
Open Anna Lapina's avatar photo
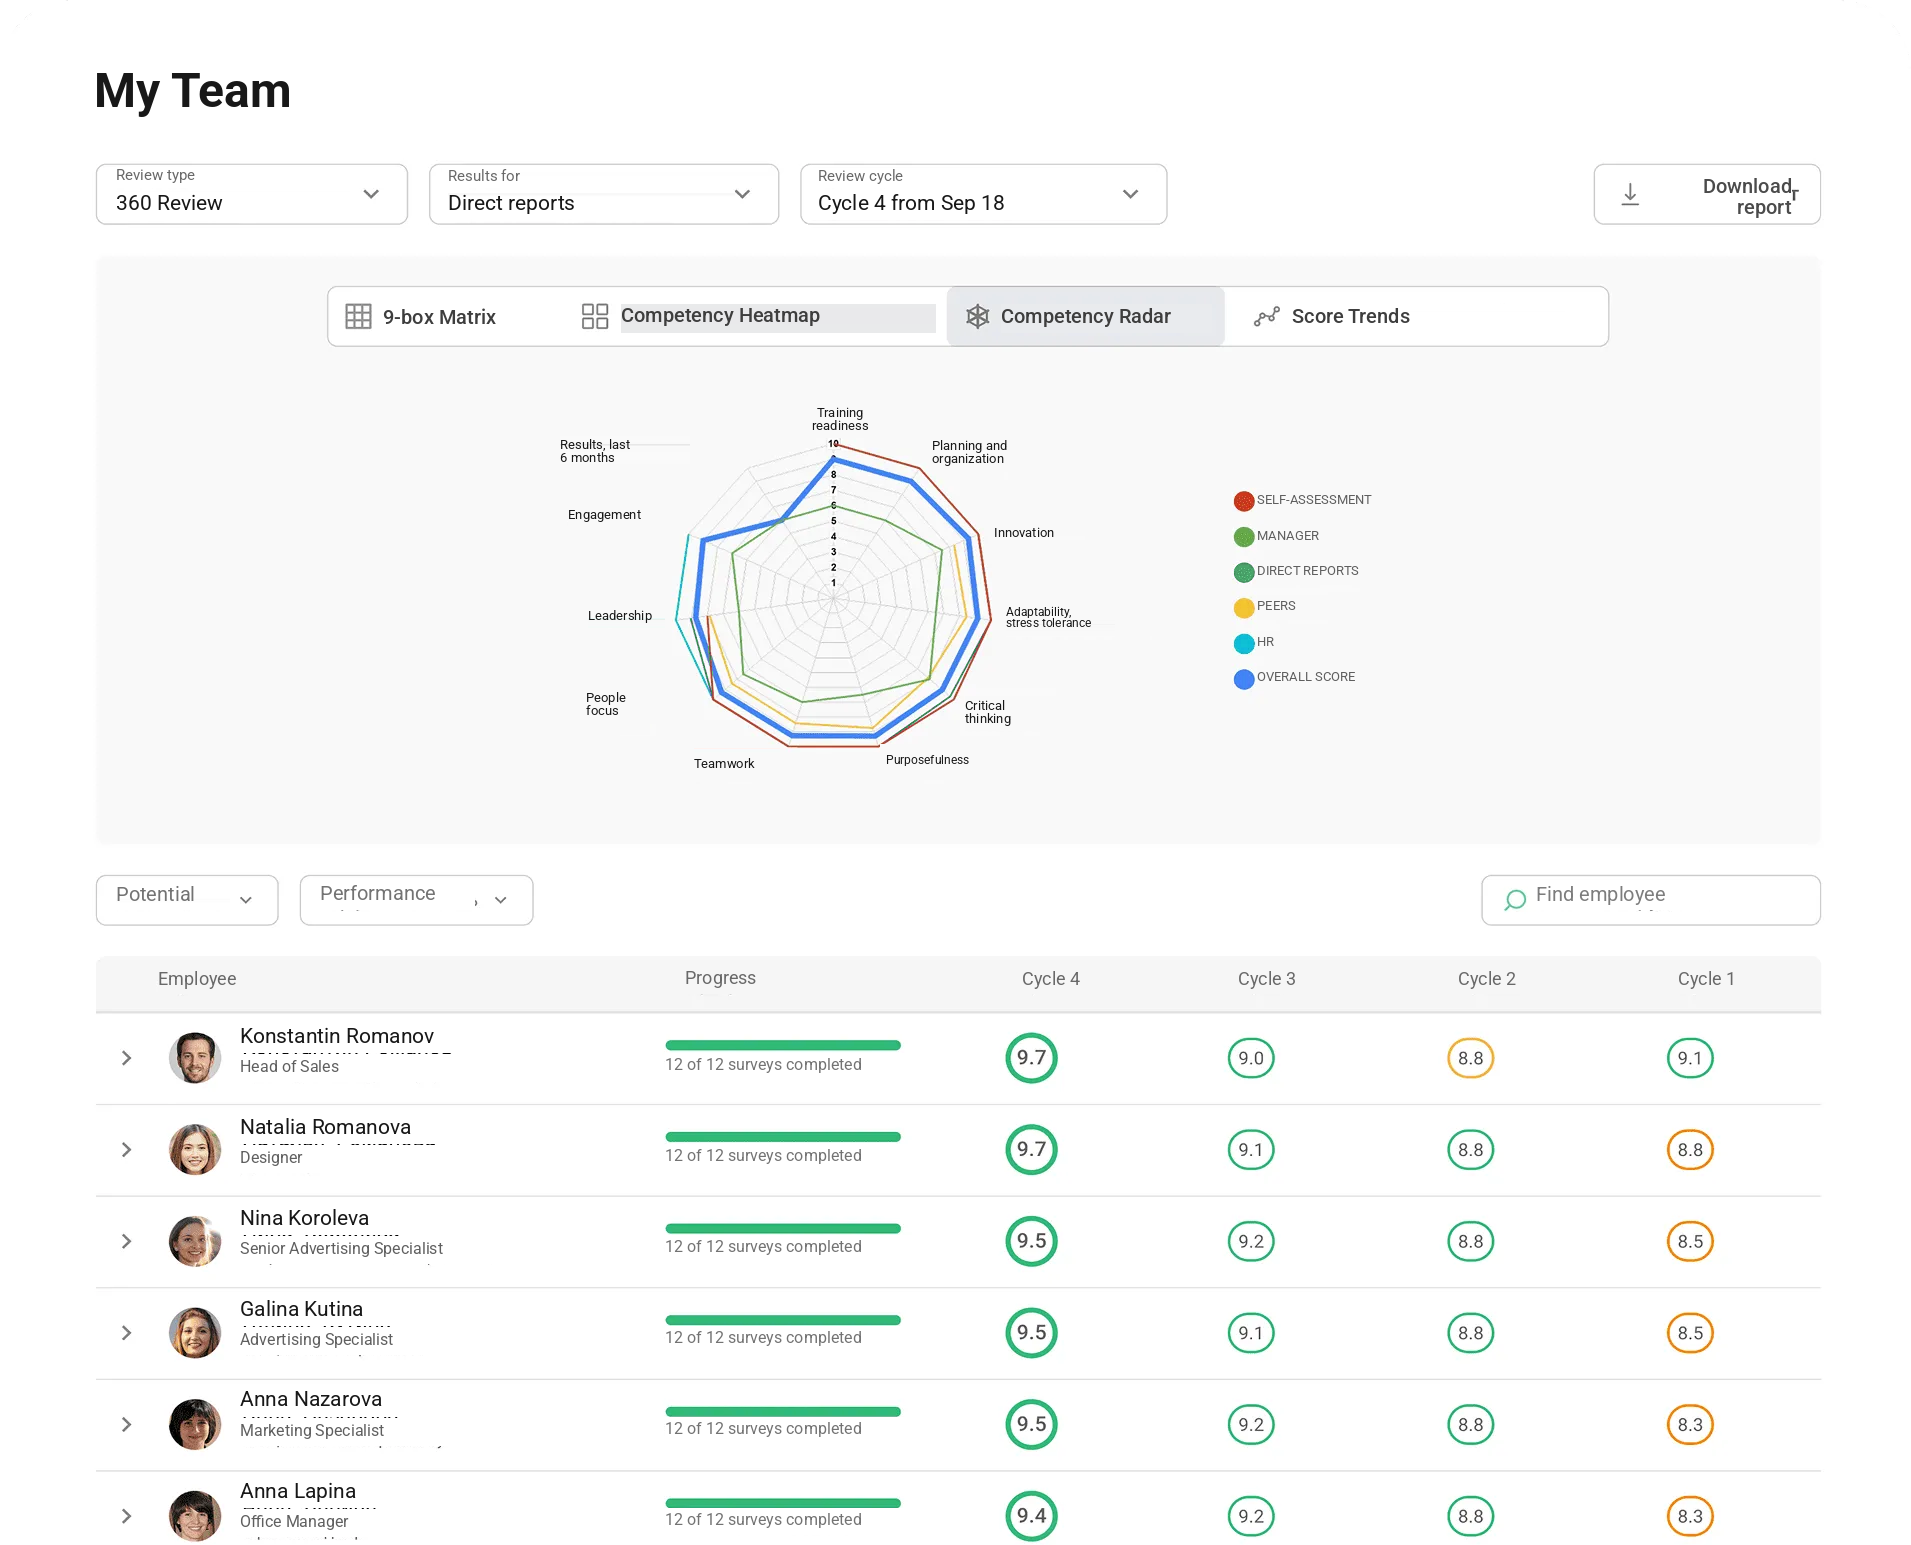[195, 1516]
